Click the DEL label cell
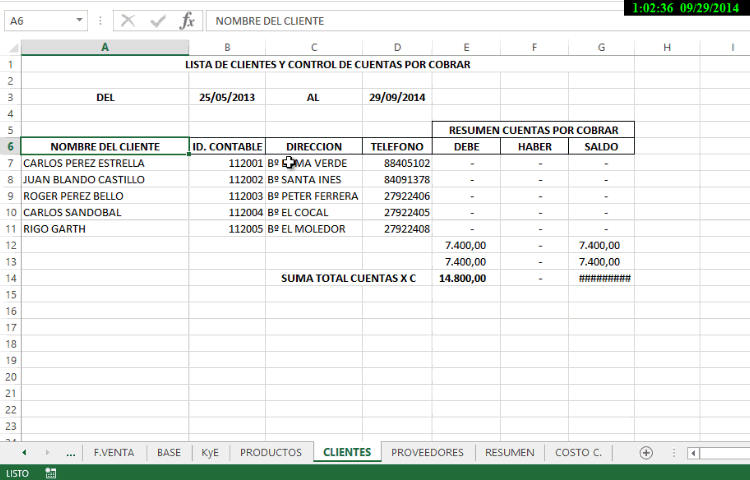Screen dimensions: 750x480 tap(105, 98)
